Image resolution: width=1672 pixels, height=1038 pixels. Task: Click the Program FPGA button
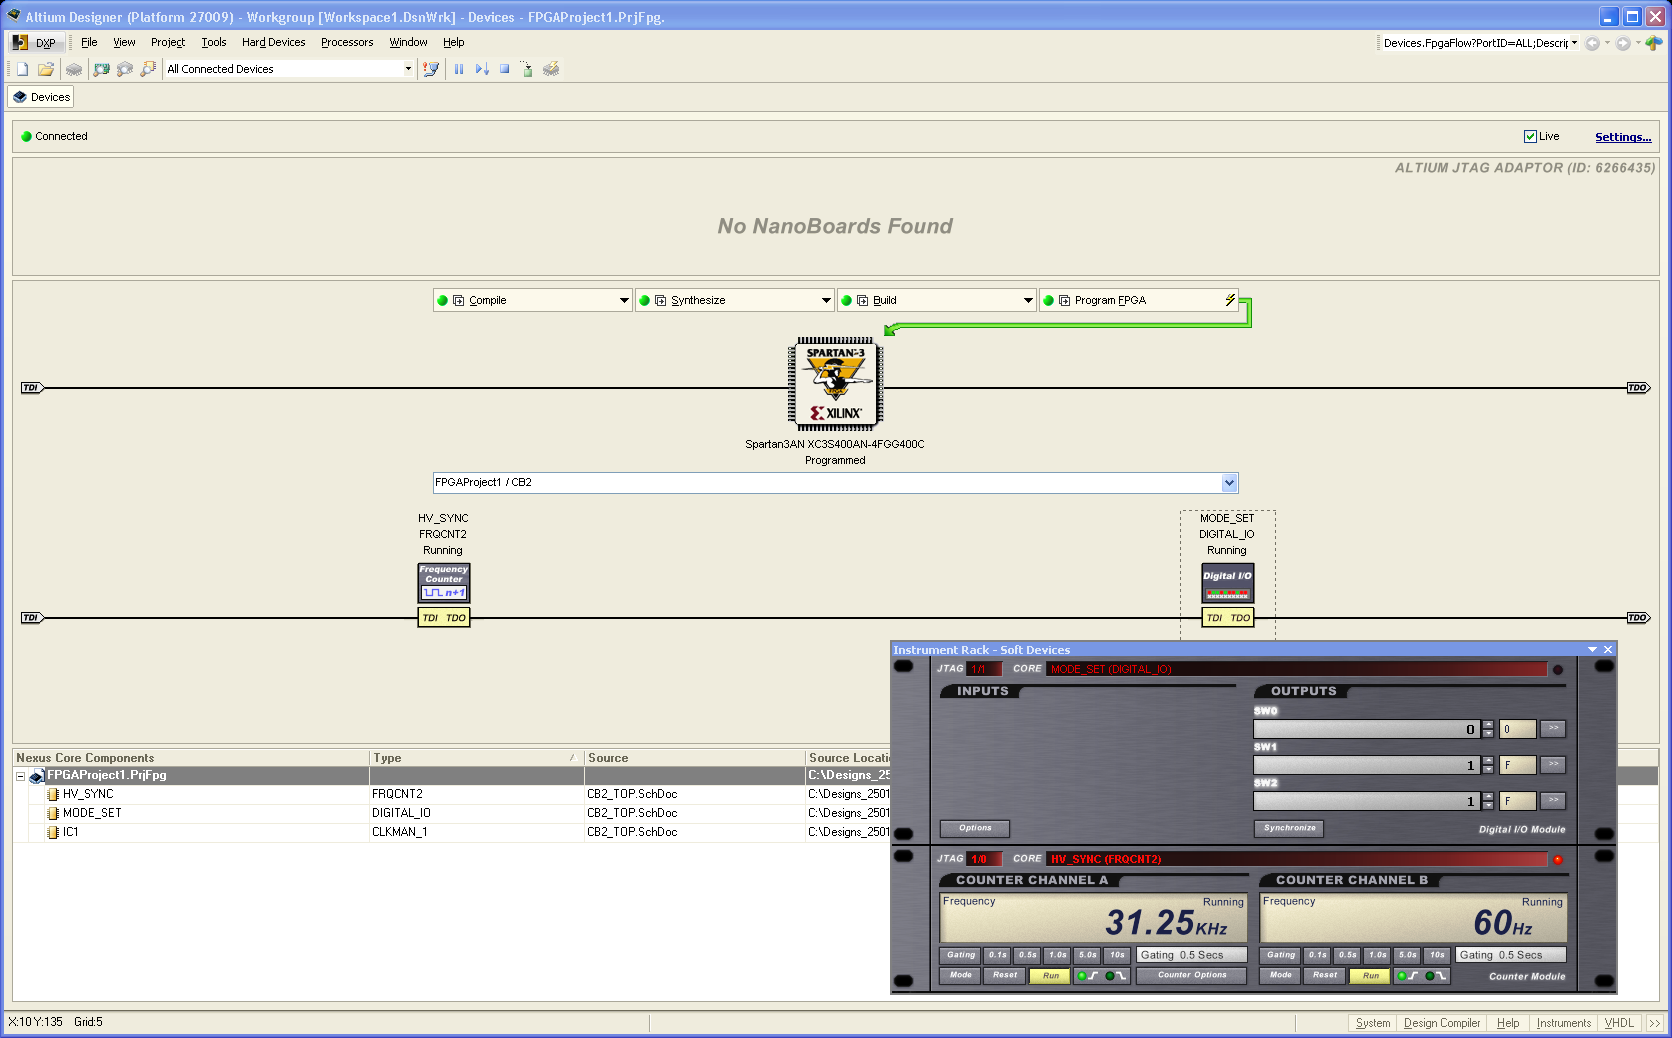coord(1138,300)
